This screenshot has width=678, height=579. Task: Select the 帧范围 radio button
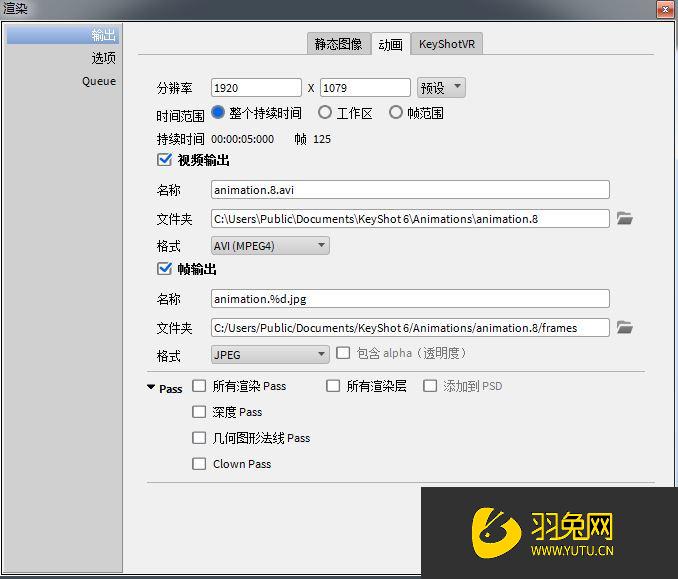[x=396, y=112]
